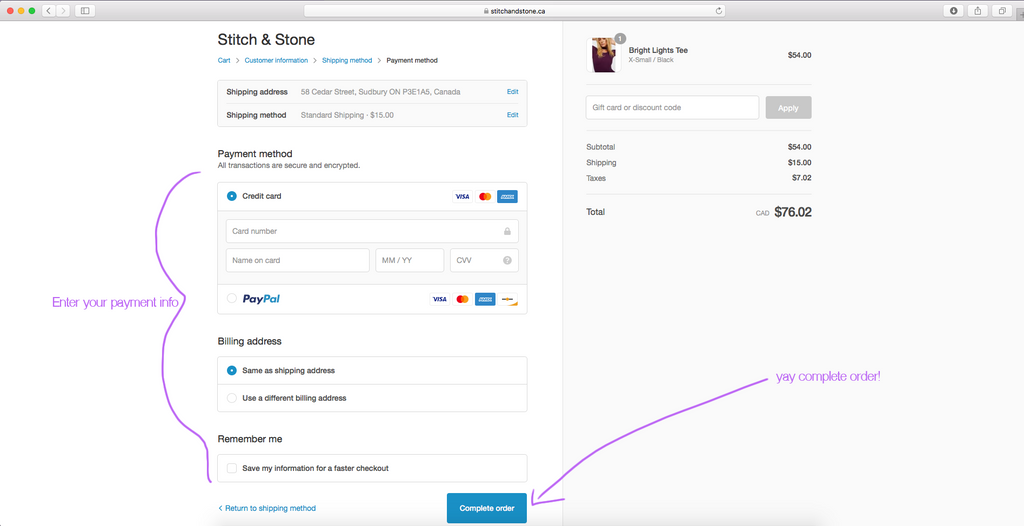The image size is (1024, 526).
Task: Click the Safari back arrow
Action: pos(48,11)
